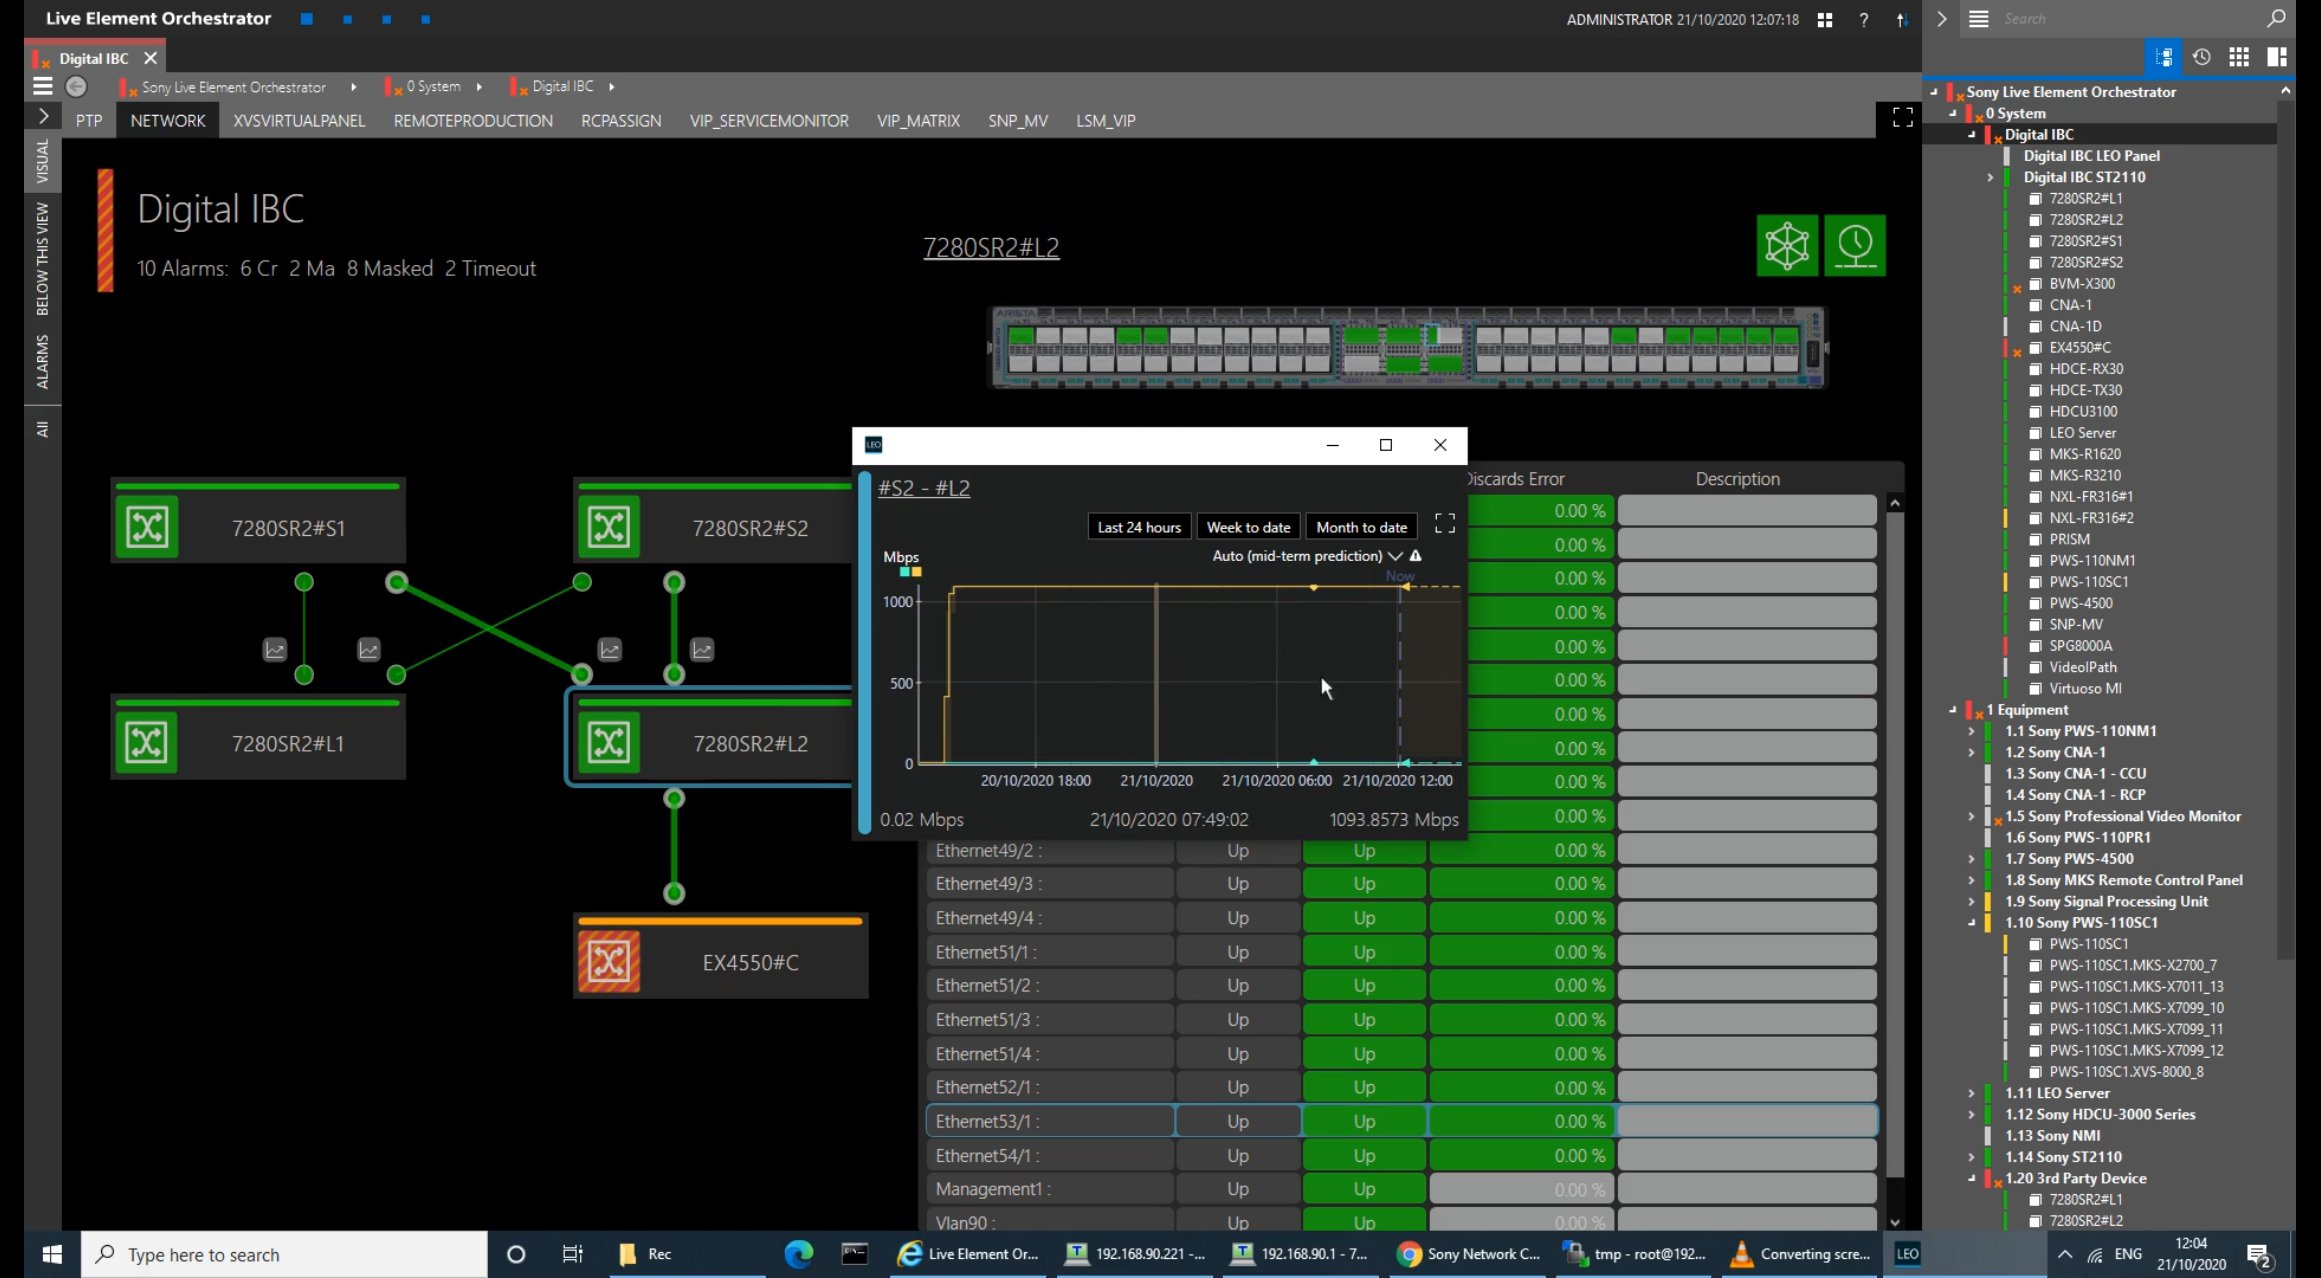
Task: Expand the Digital IBC ST2110 tree node
Action: point(1990,177)
